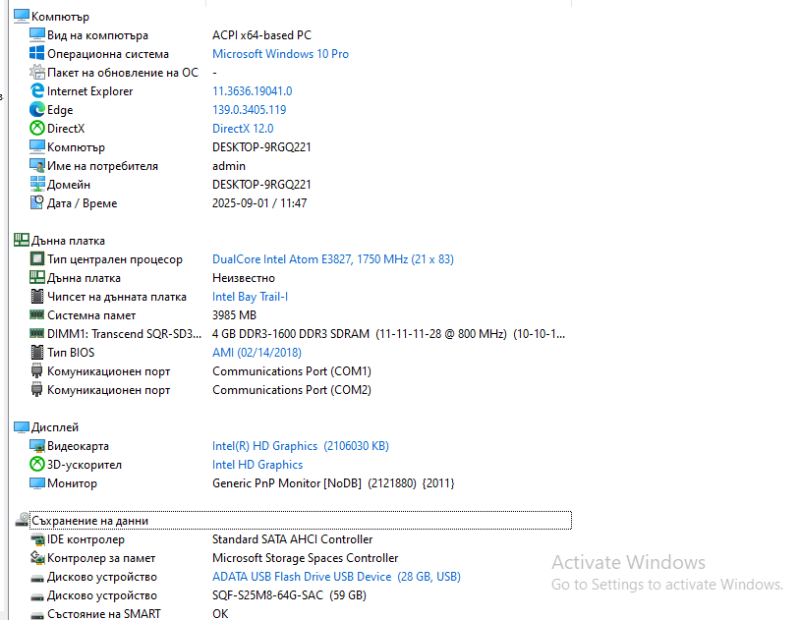Image resolution: width=800 pixels, height=620 pixels.
Task: Open the DualCore Intel Atom E3827 link
Action: [332, 259]
